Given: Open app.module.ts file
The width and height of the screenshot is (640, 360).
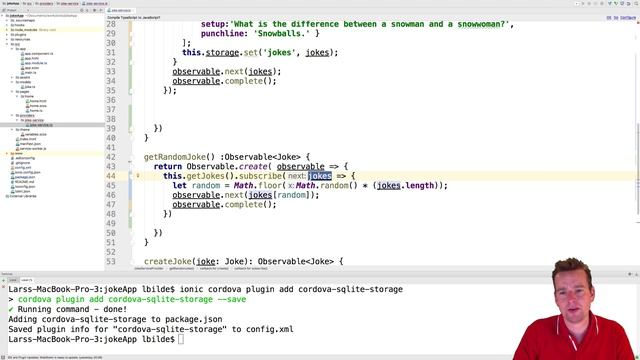Looking at the screenshot, I should click(x=34, y=63).
